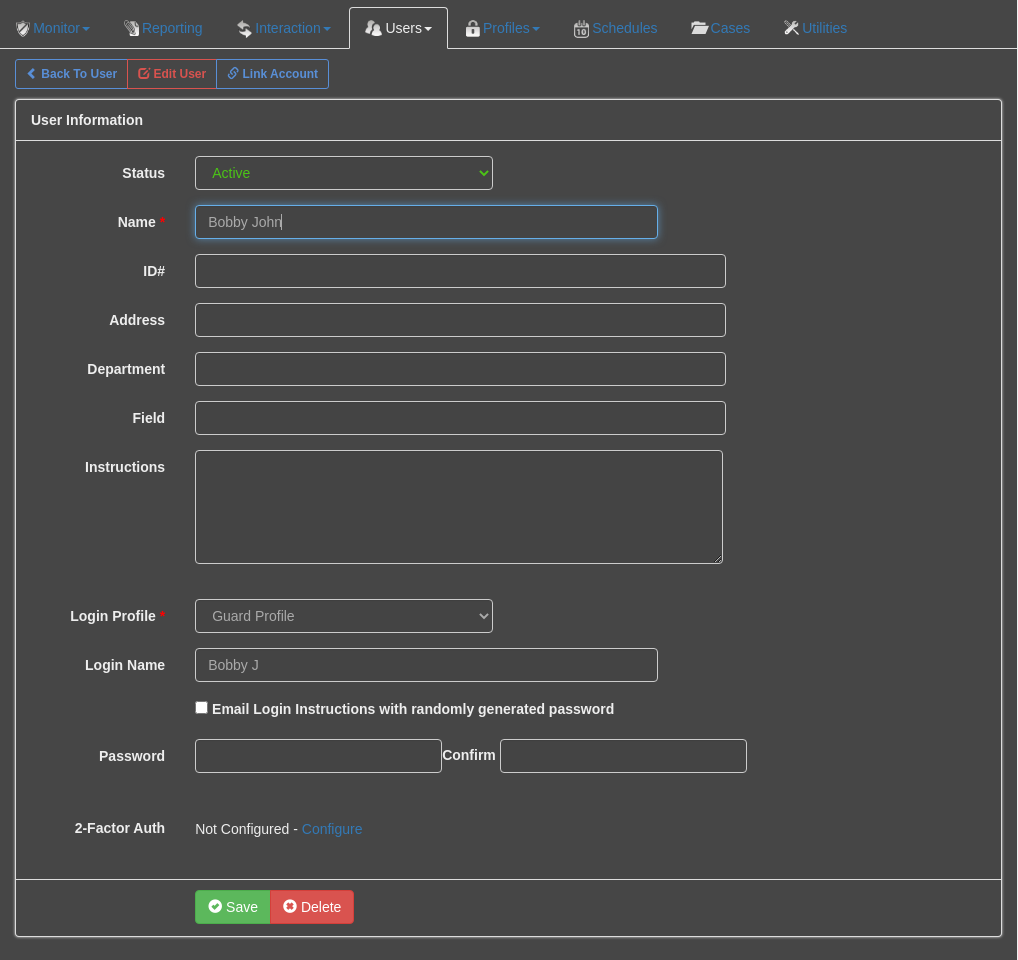Click the Link Account button
Viewport: 1018px width, 960px height.
pos(273,74)
